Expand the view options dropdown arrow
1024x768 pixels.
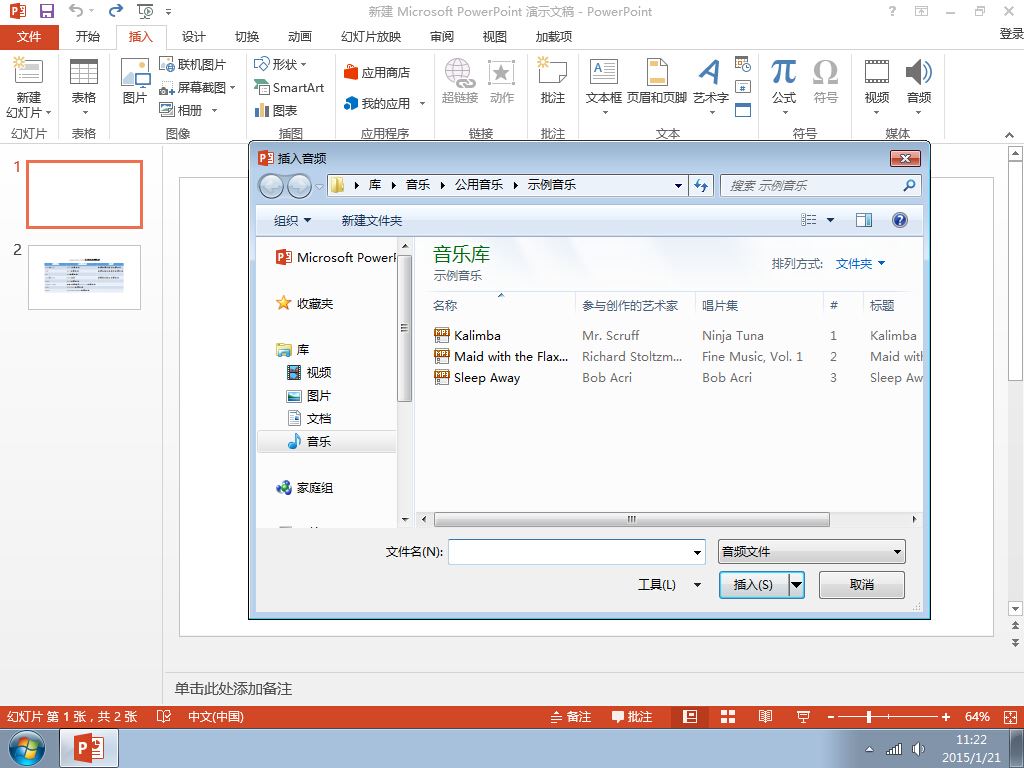pos(830,220)
